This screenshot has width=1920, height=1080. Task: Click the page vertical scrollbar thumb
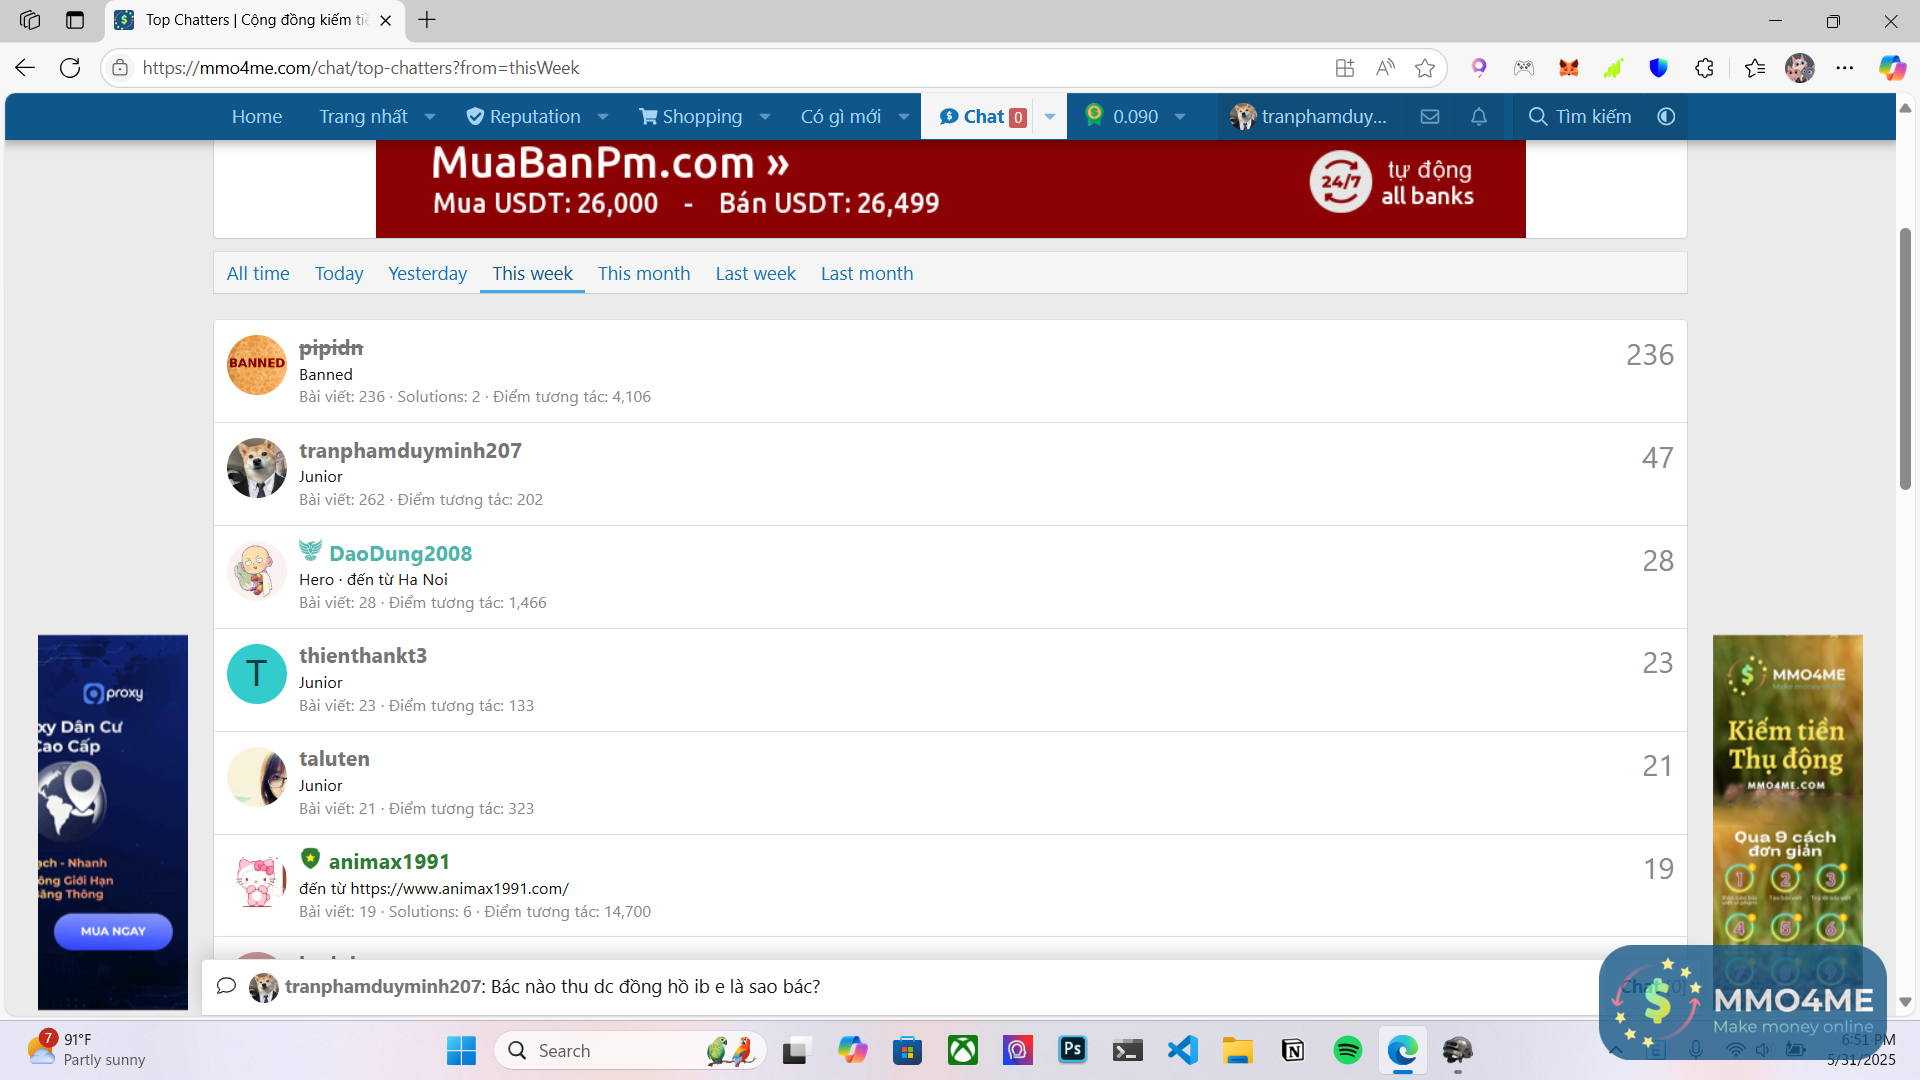coord(1905,360)
